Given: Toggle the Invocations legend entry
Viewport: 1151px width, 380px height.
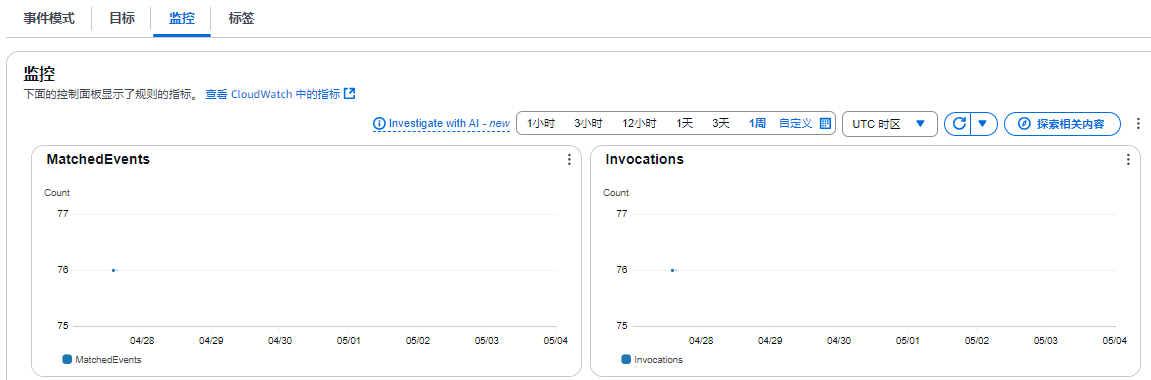Looking at the screenshot, I should click(x=652, y=359).
